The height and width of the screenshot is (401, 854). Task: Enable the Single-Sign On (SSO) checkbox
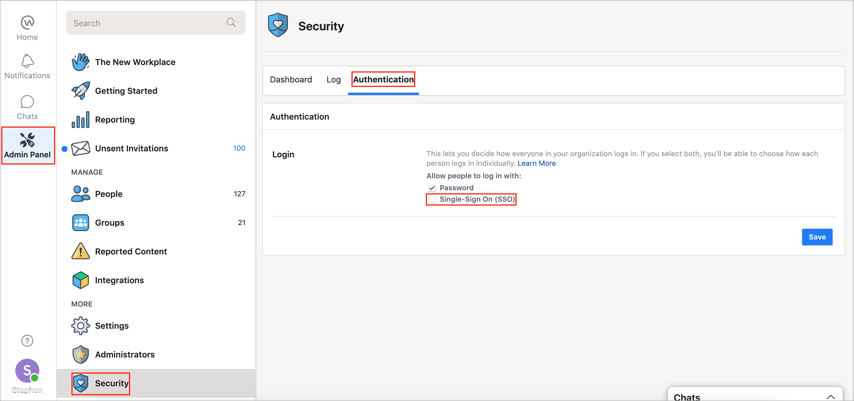pos(432,200)
